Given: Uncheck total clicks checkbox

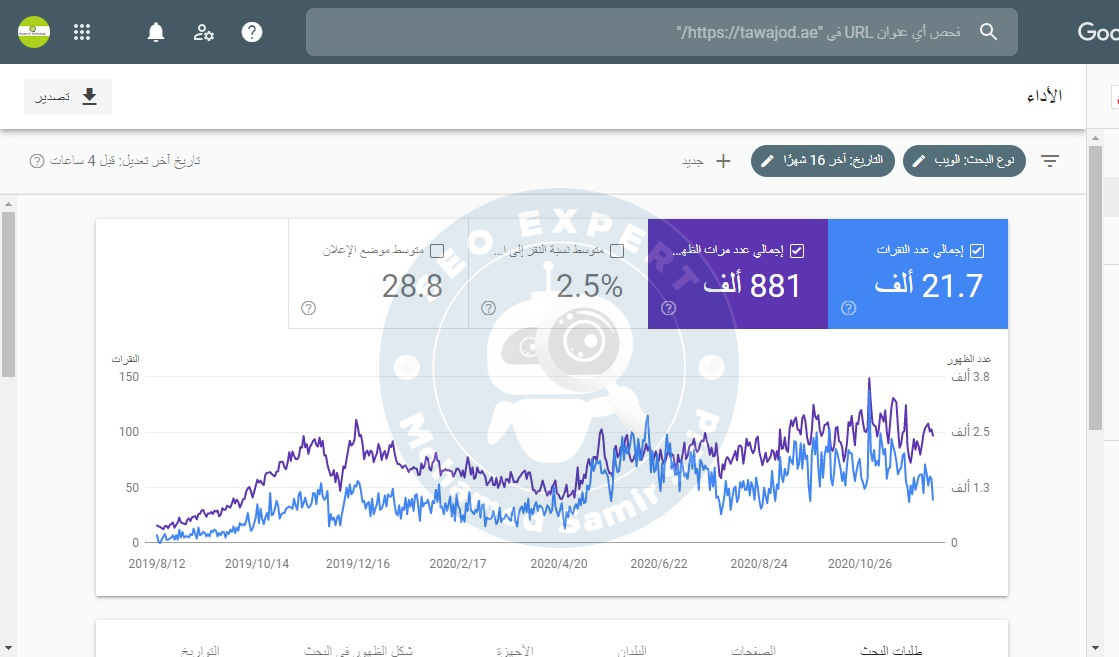Looking at the screenshot, I should point(977,251).
